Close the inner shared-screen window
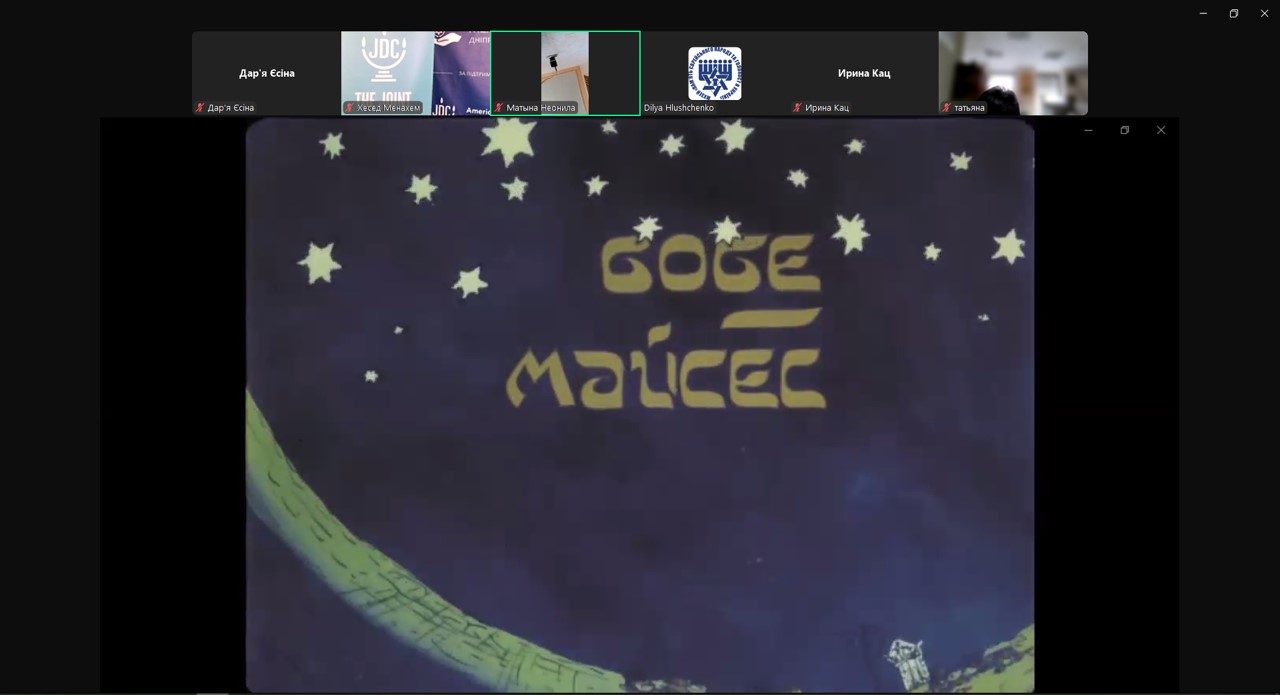 1161,130
